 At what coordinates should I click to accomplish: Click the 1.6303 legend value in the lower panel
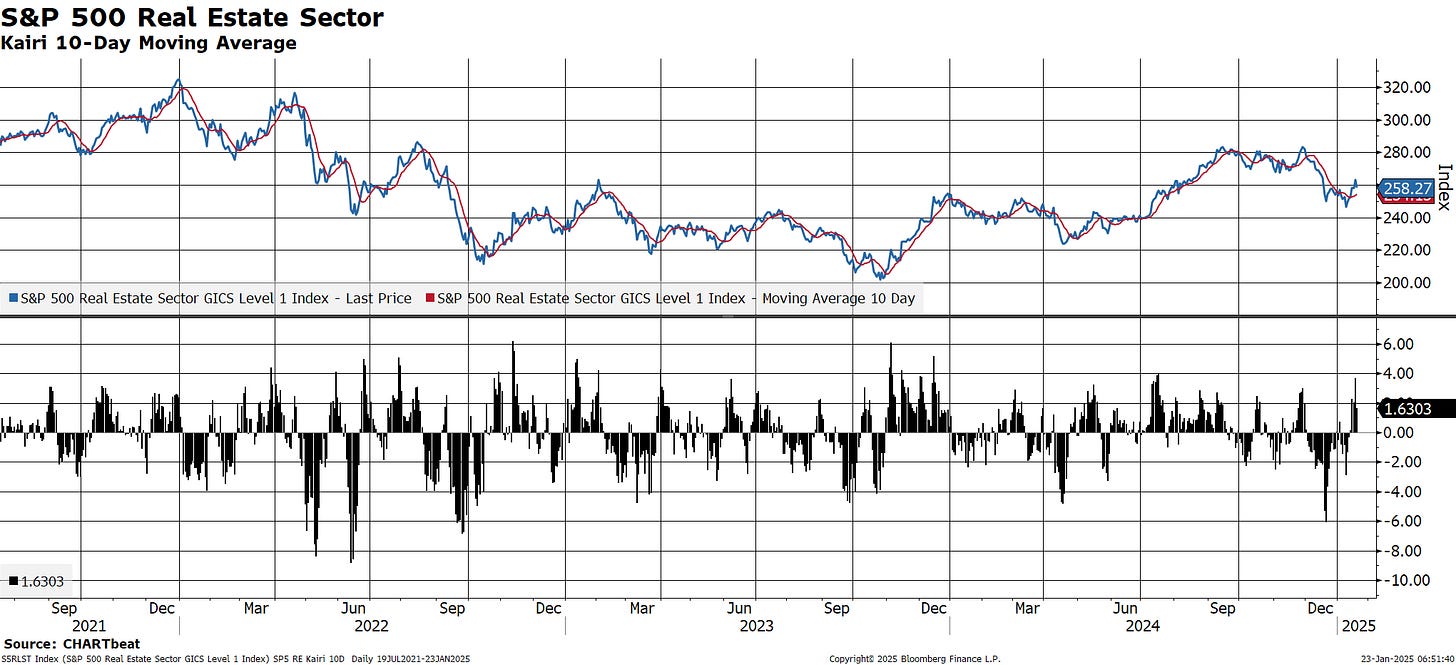42,581
